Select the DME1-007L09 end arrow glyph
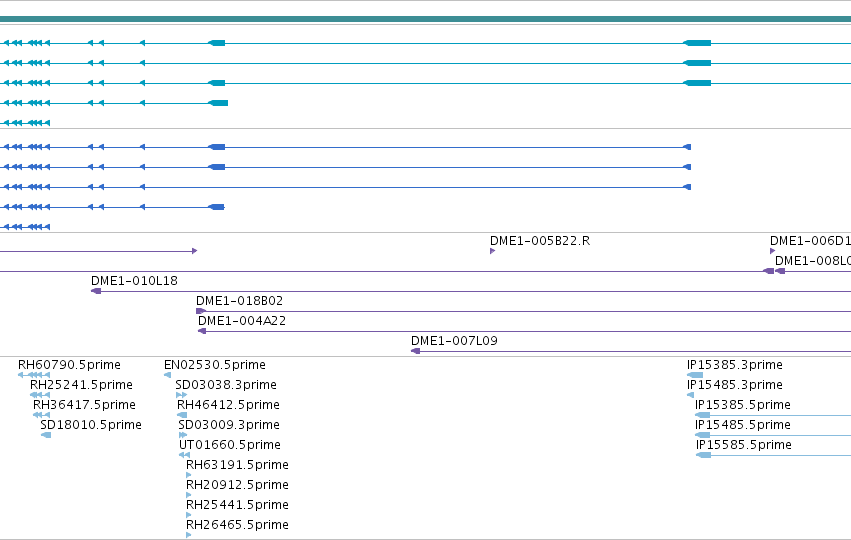851x540 pixels. (415, 351)
